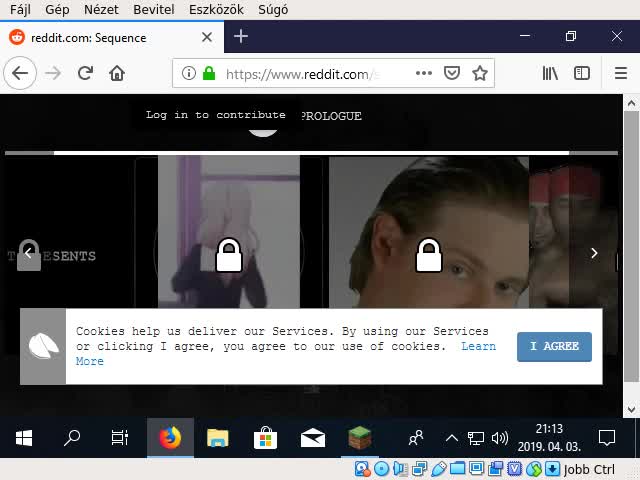Open Minecraft from the Windows taskbar

pos(360,438)
